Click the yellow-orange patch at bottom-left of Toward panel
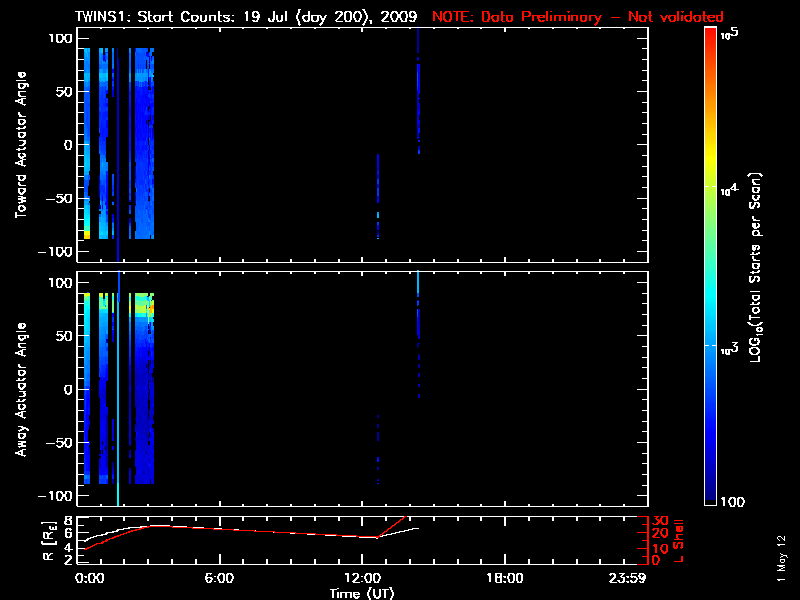 [x=87, y=235]
